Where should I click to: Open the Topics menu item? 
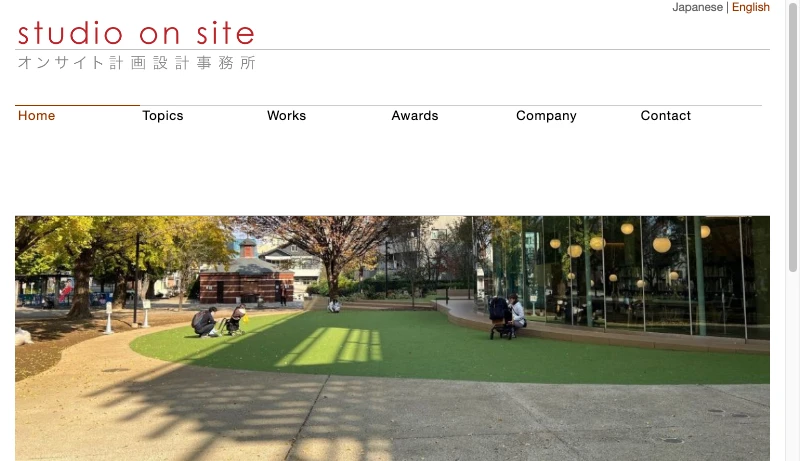[163, 116]
